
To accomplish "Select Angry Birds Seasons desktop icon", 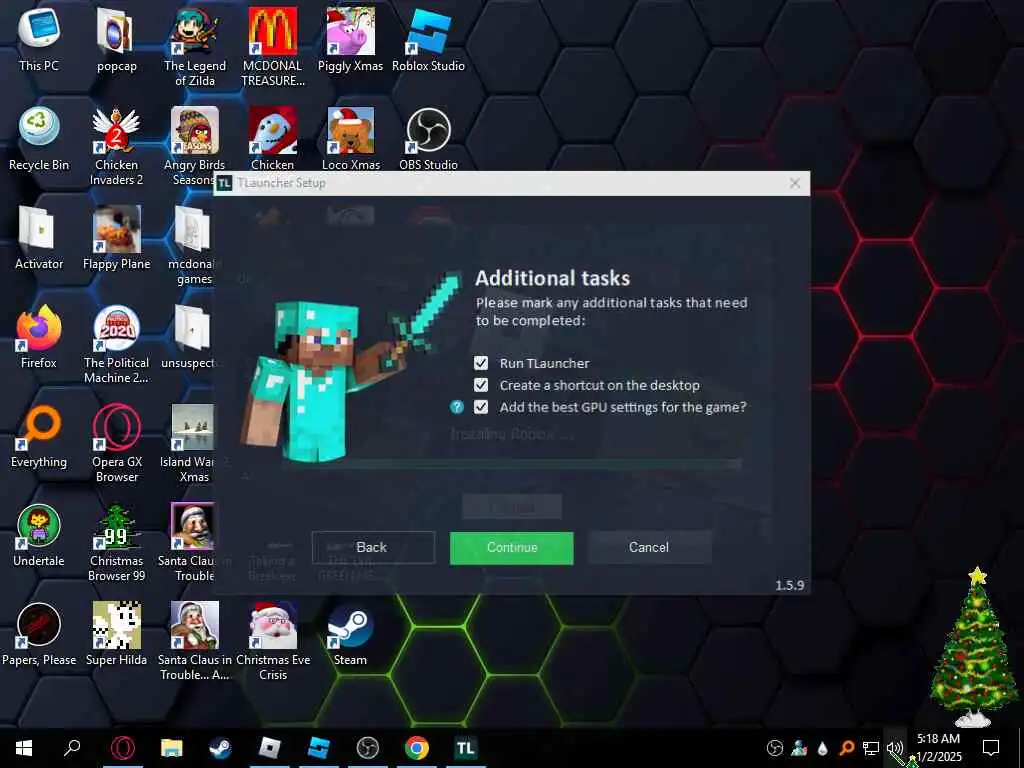I will click(x=195, y=146).
